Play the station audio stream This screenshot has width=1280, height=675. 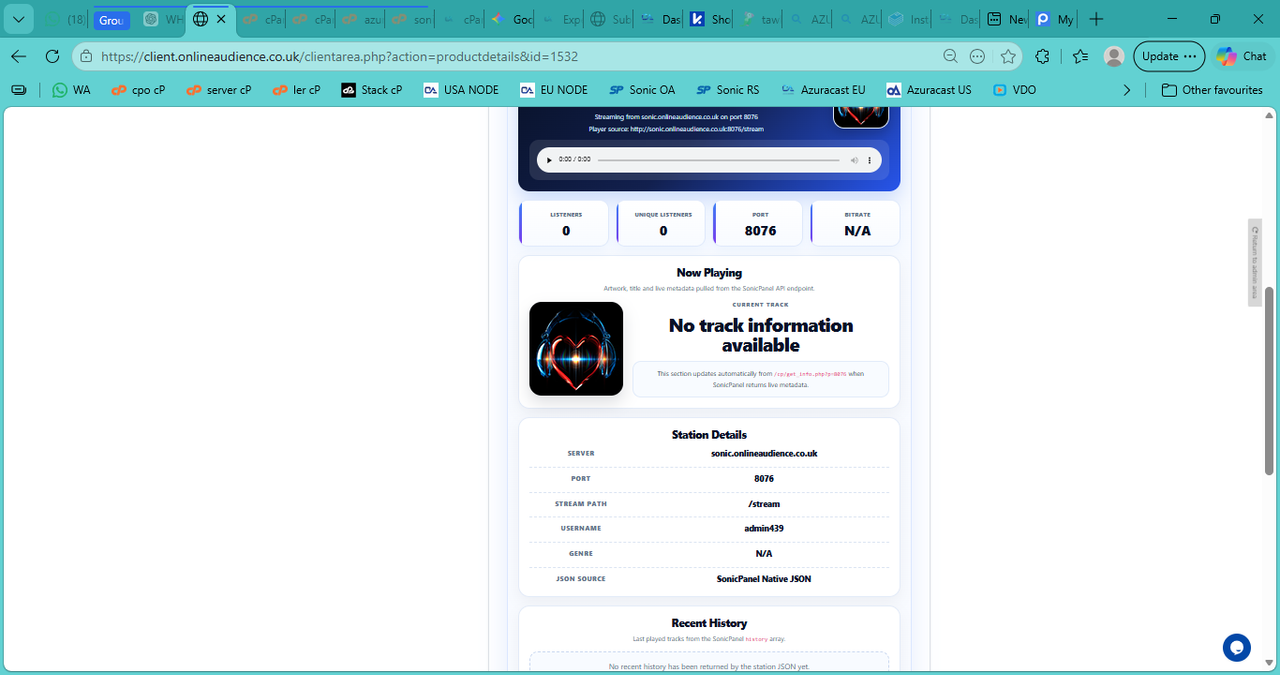pos(549,160)
